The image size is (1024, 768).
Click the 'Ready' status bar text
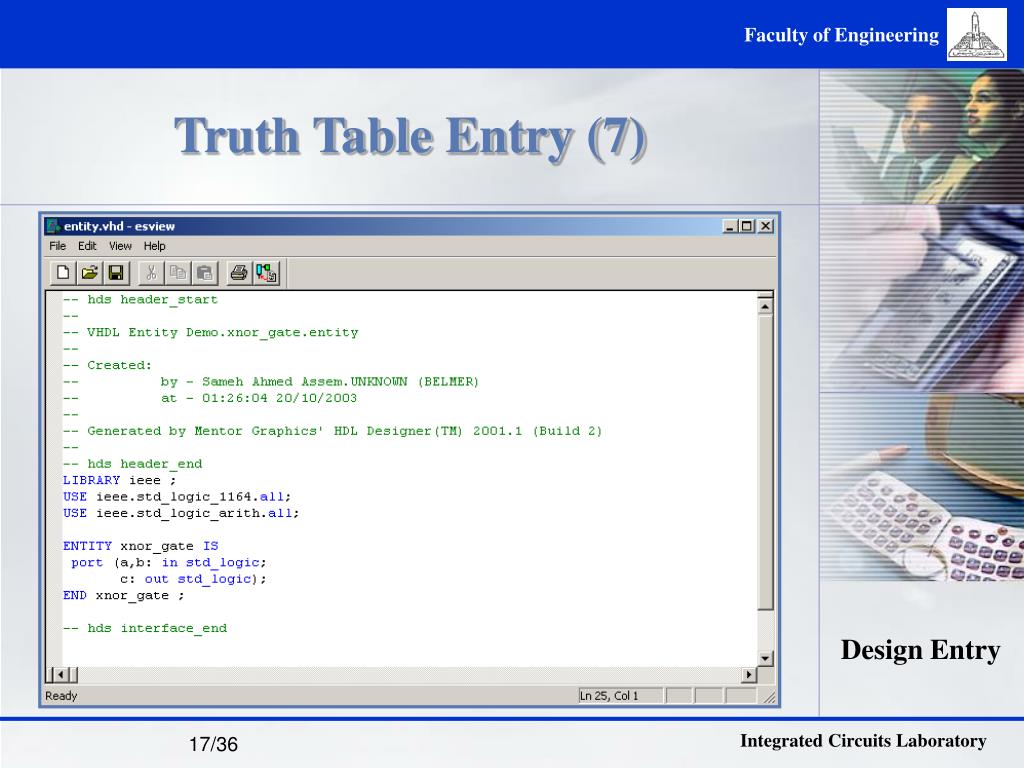(x=61, y=696)
